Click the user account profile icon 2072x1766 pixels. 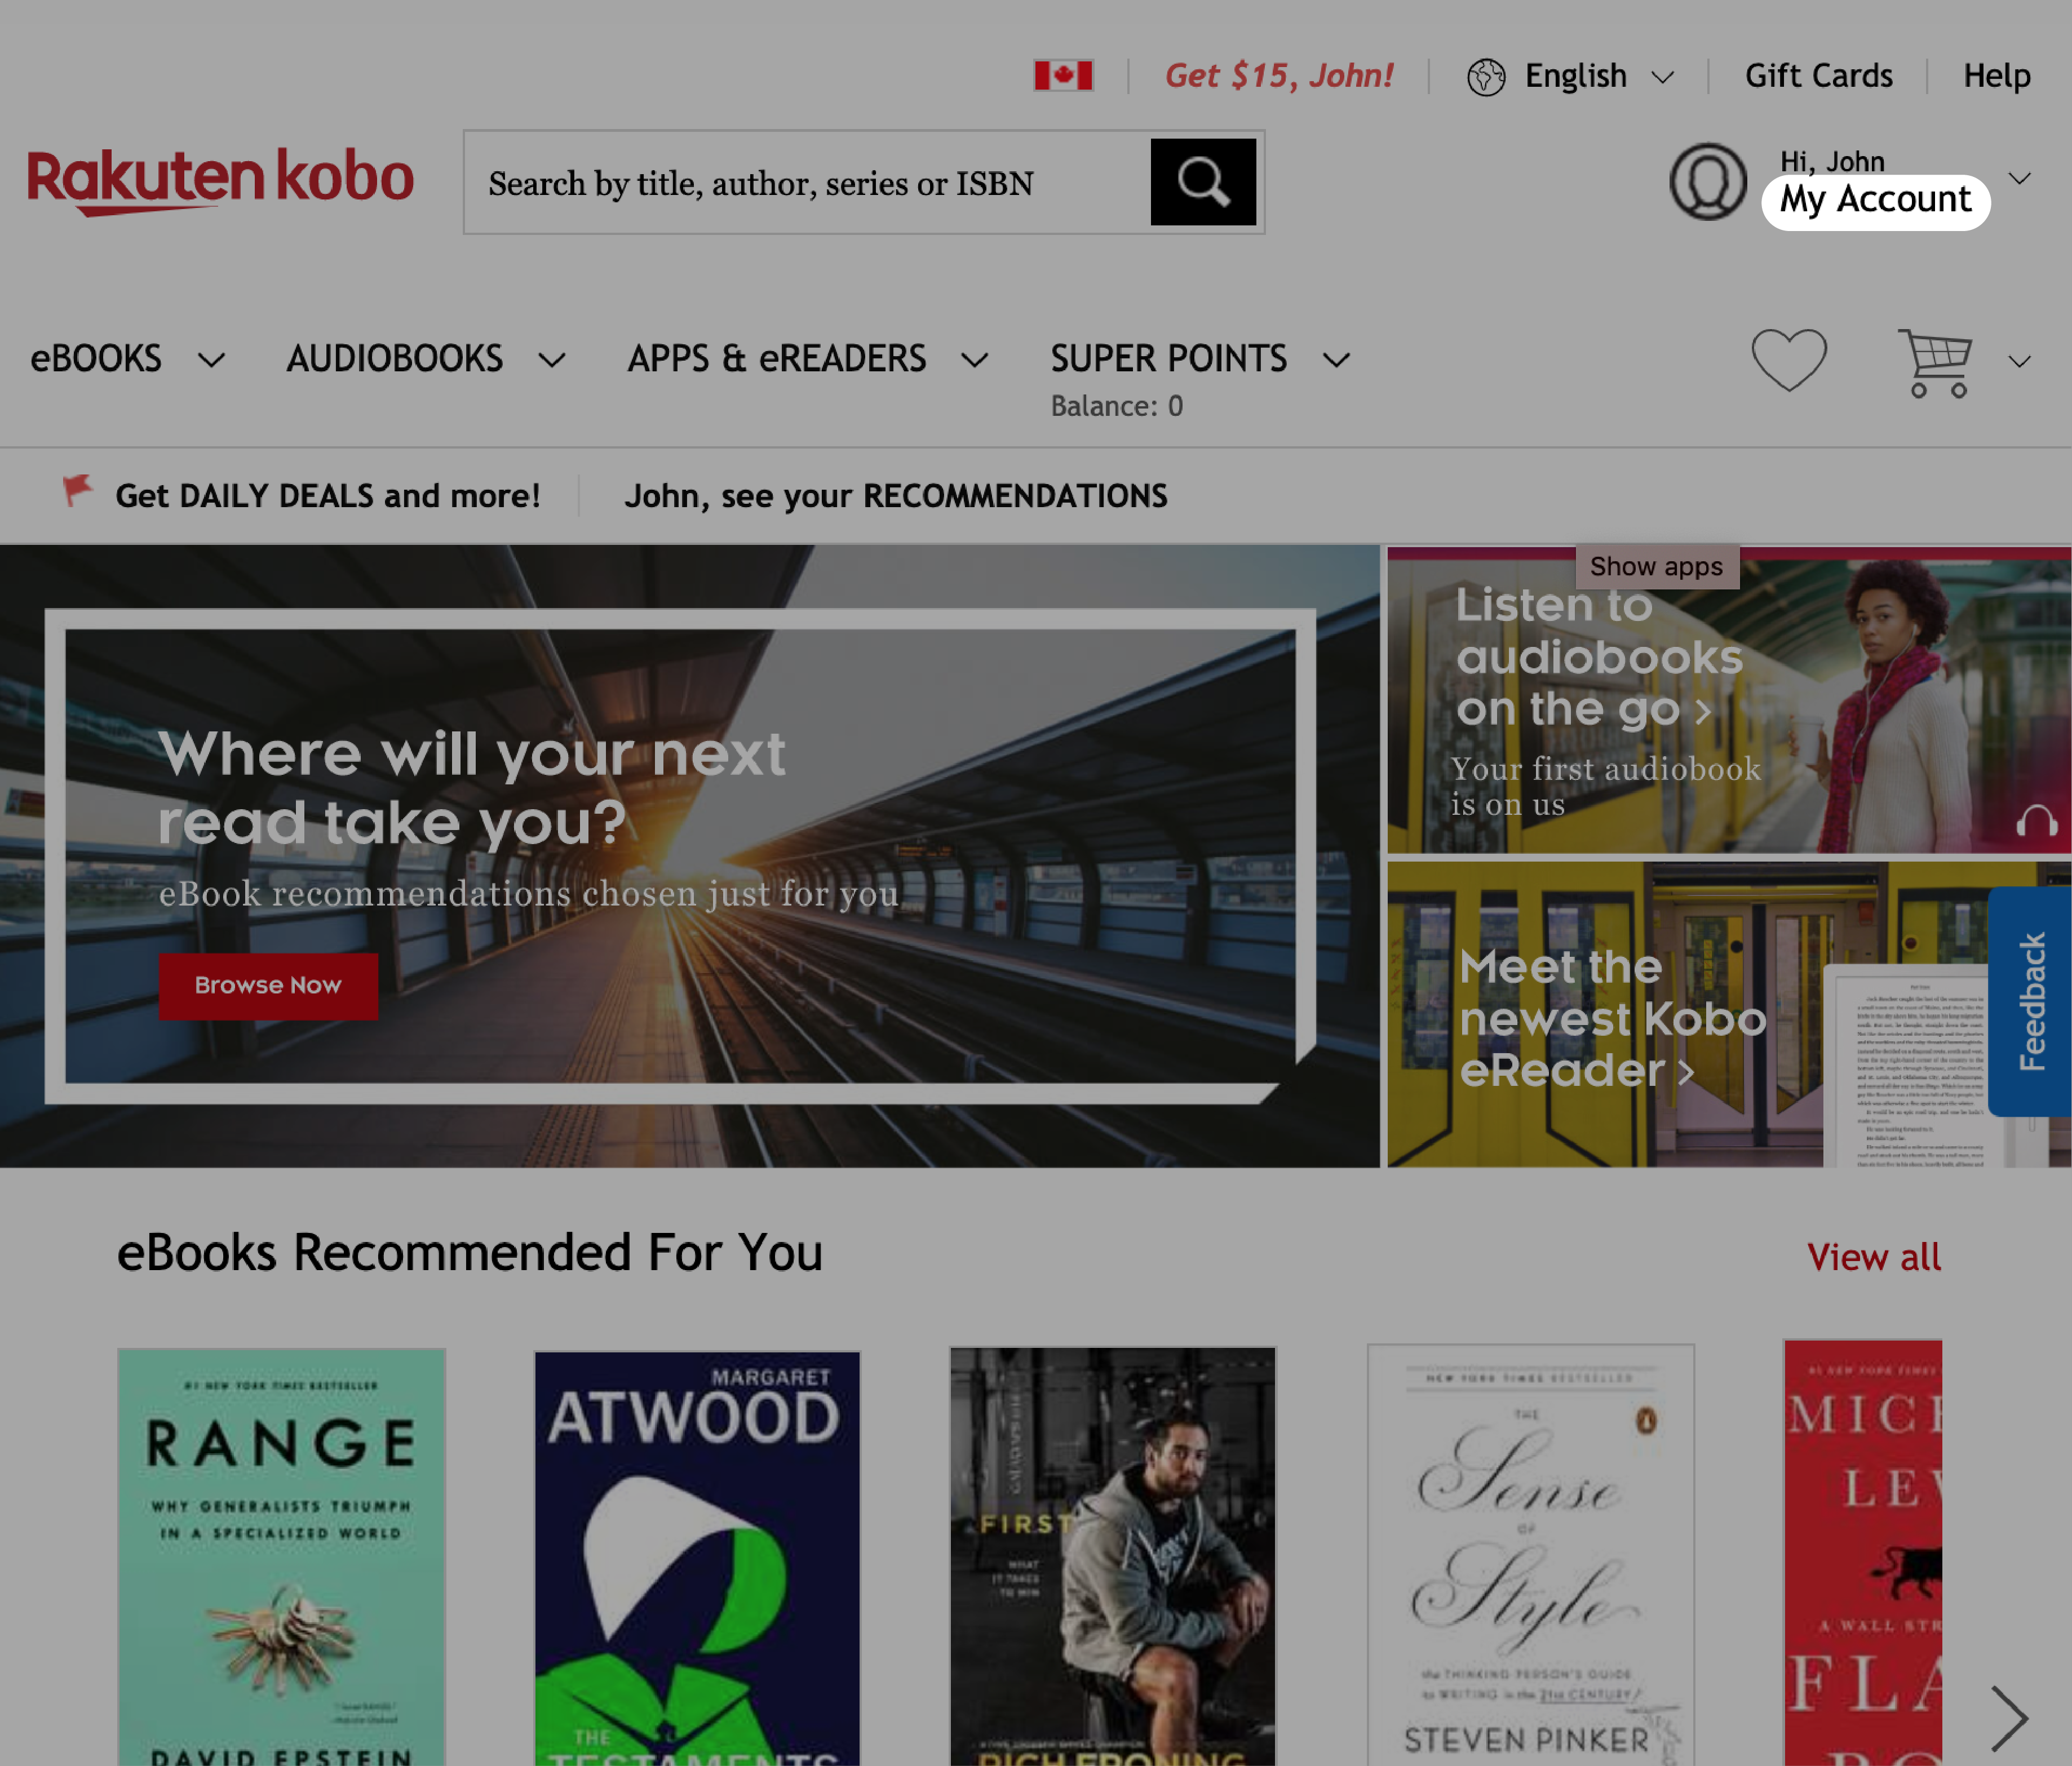pos(1709,180)
